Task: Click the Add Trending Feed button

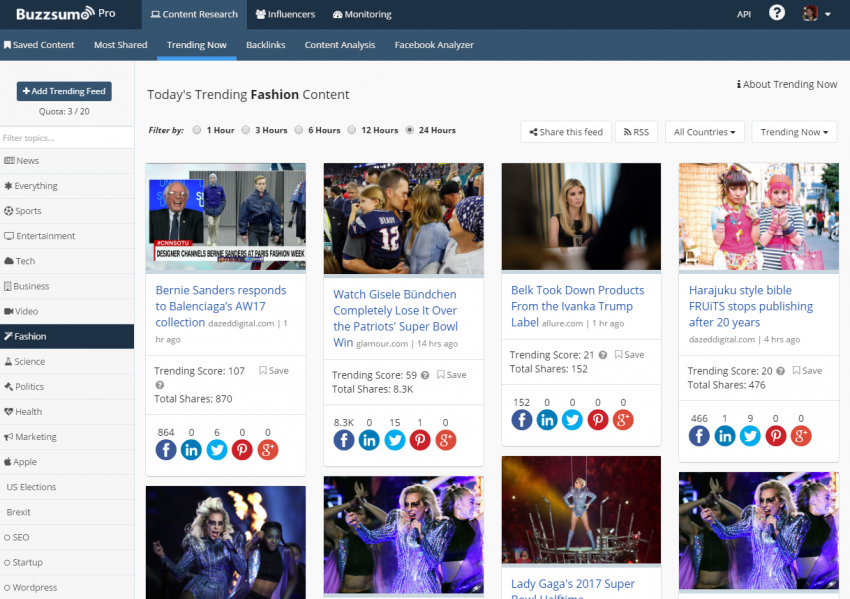Action: (x=64, y=91)
